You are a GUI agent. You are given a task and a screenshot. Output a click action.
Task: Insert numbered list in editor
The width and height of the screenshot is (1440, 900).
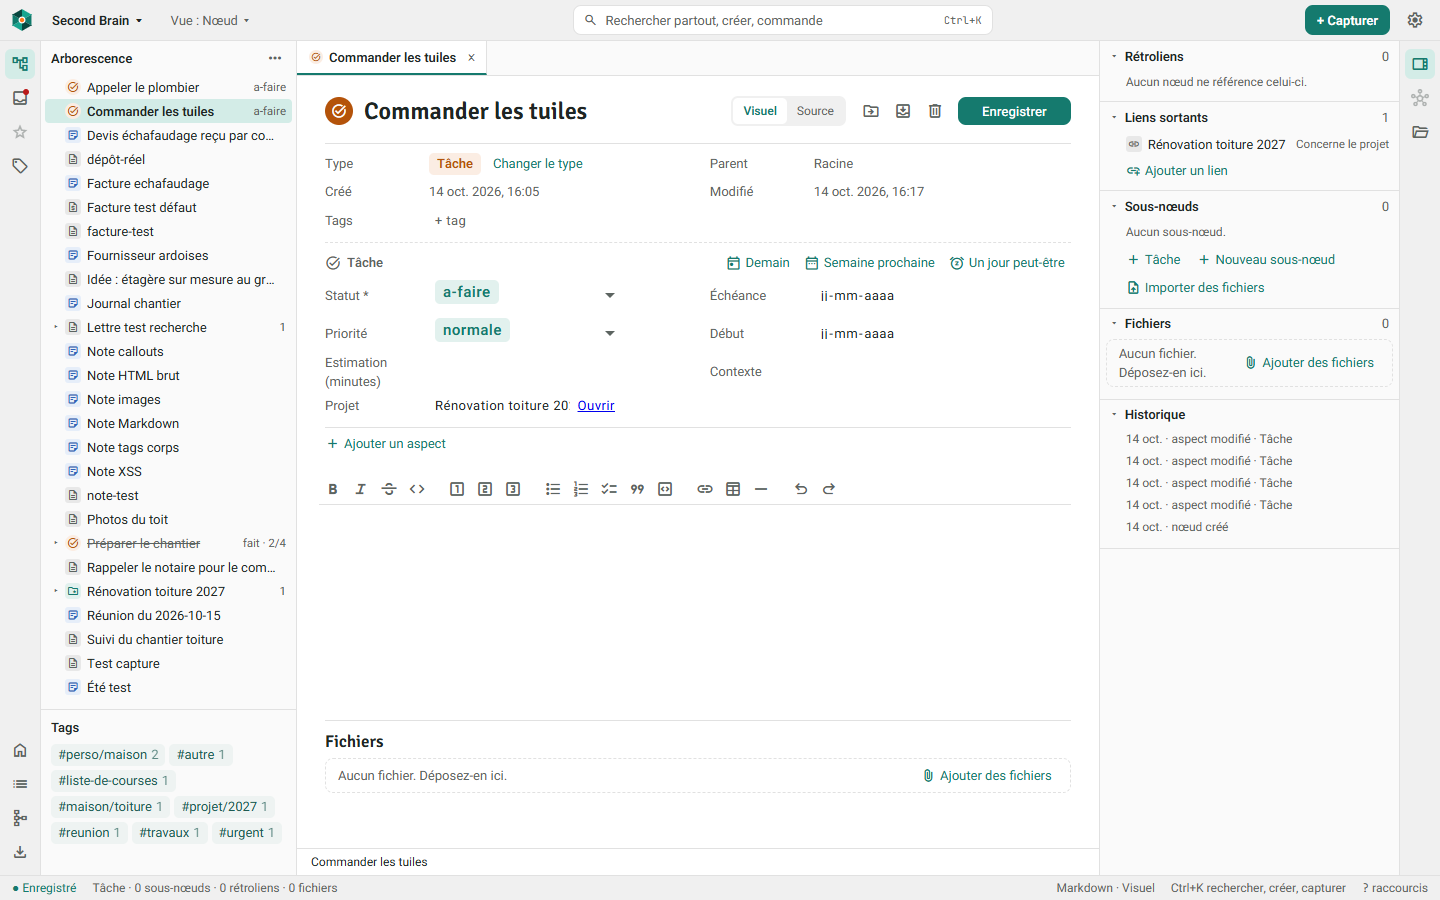point(581,489)
